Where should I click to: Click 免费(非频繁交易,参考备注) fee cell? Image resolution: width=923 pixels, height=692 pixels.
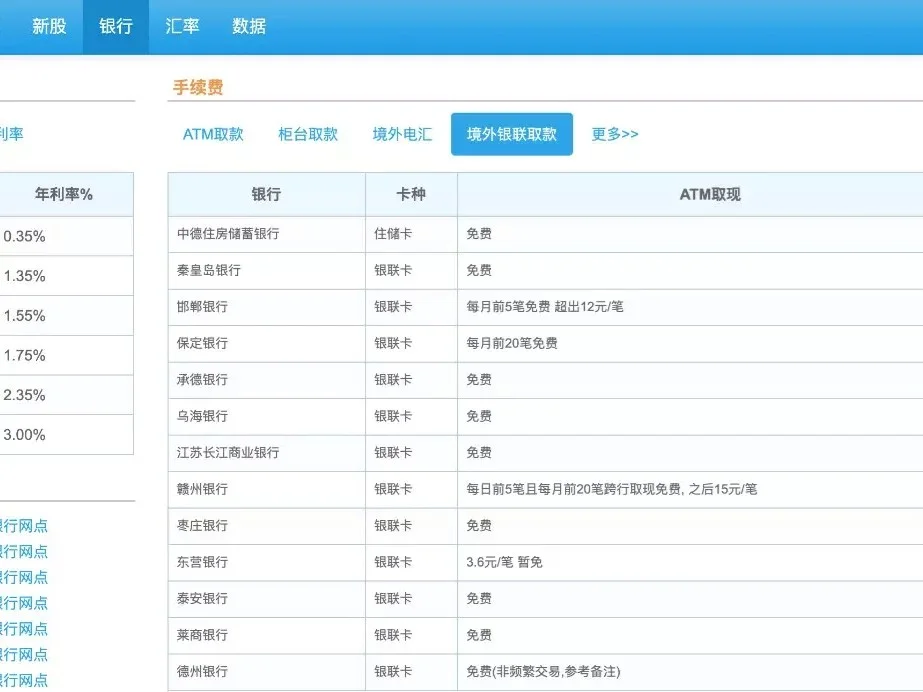point(543,671)
